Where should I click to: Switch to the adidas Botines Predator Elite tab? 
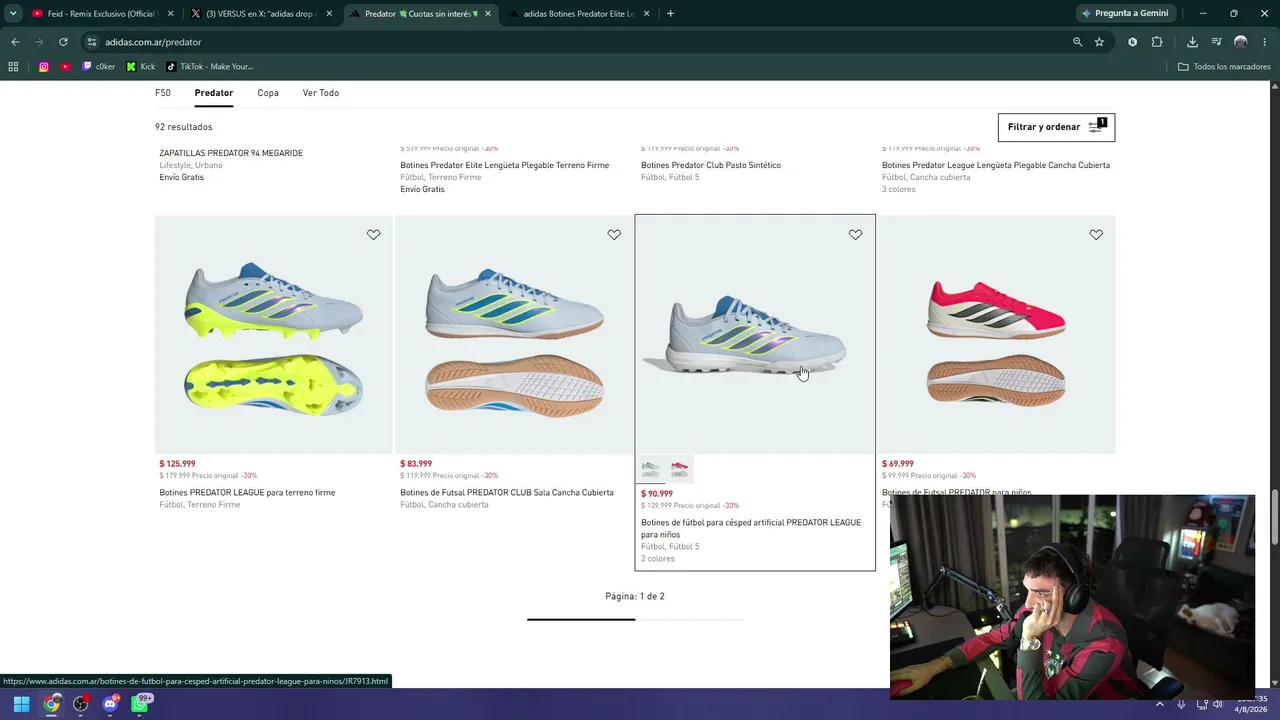580,14
